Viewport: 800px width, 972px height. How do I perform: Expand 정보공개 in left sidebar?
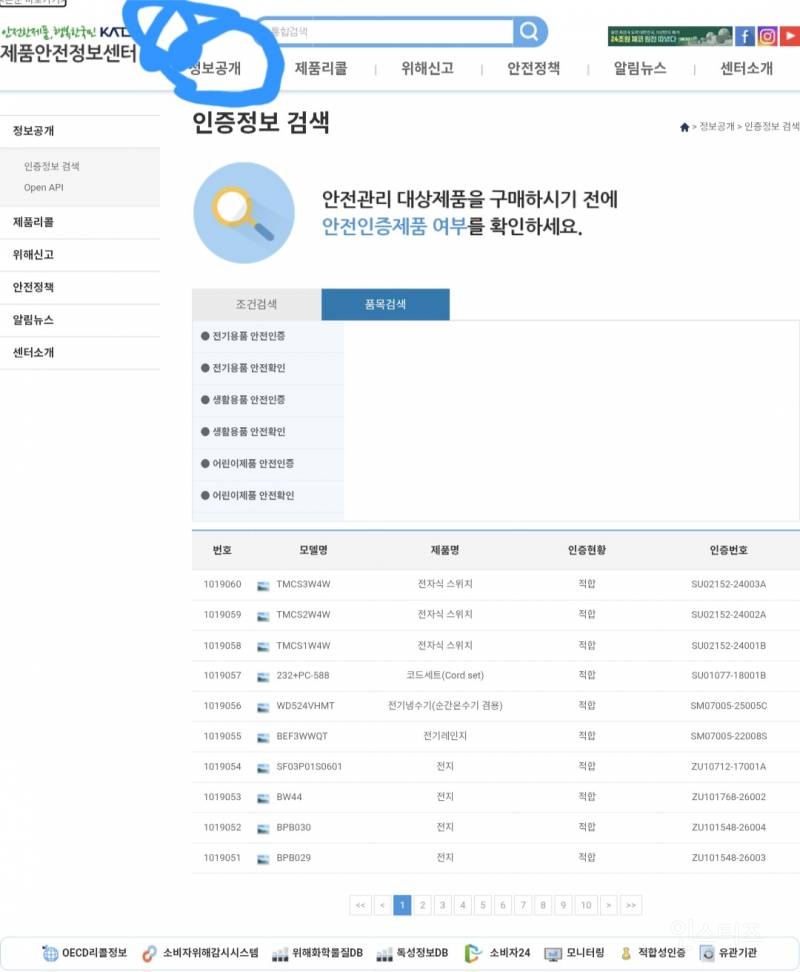pos(80,131)
